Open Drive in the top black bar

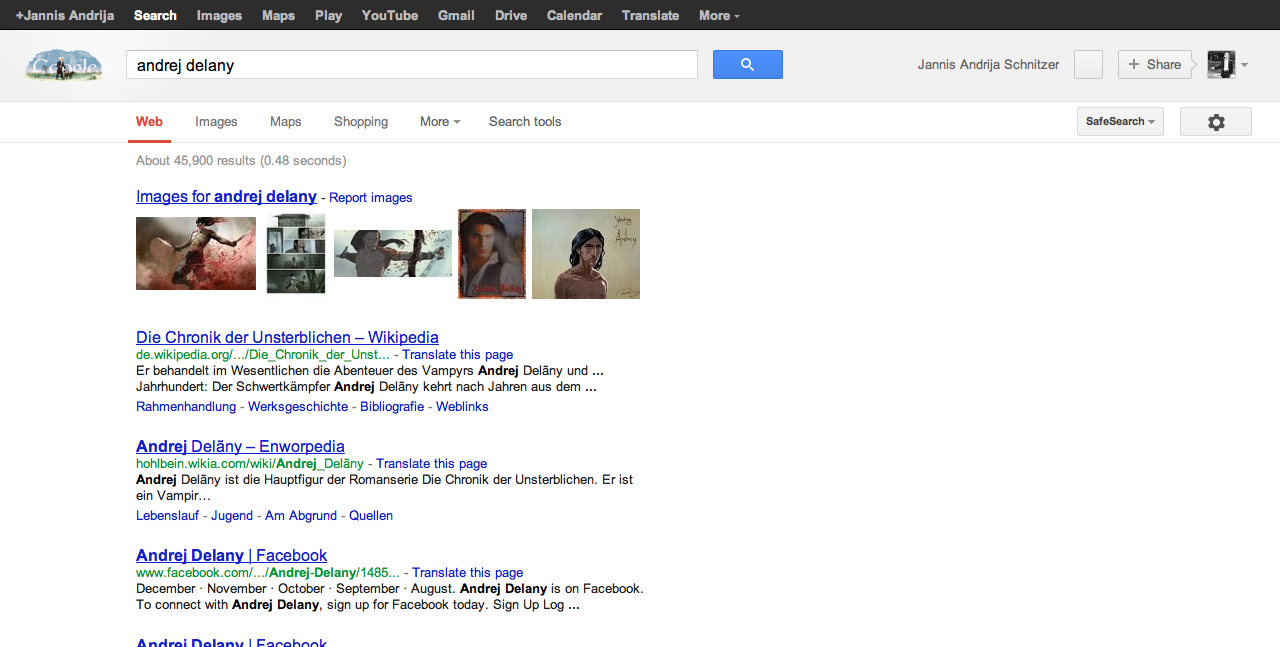coord(511,15)
